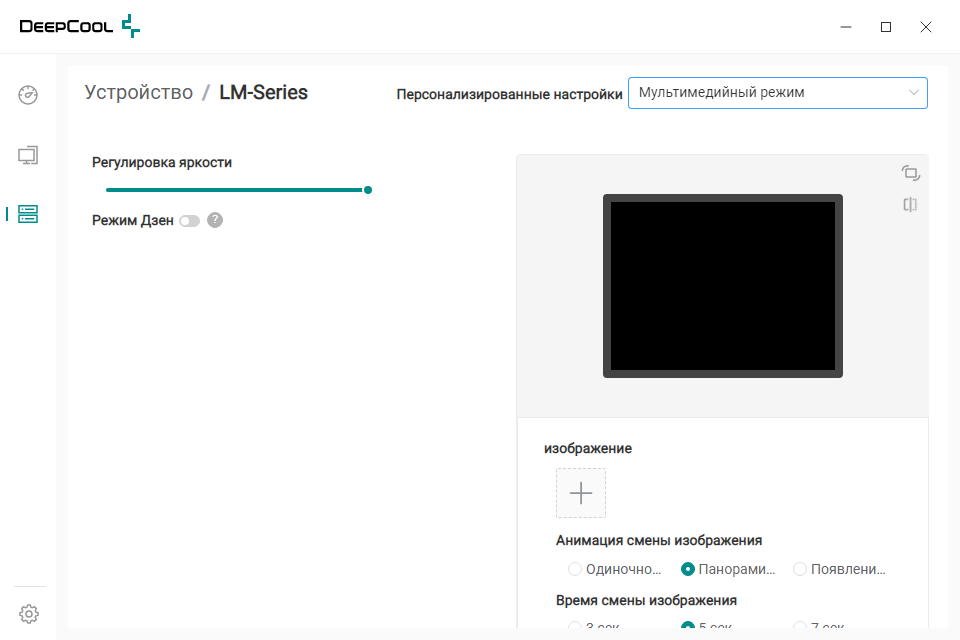Click the Анимация смены изображения heading
Screen dimensions: 960x640
click(659, 540)
